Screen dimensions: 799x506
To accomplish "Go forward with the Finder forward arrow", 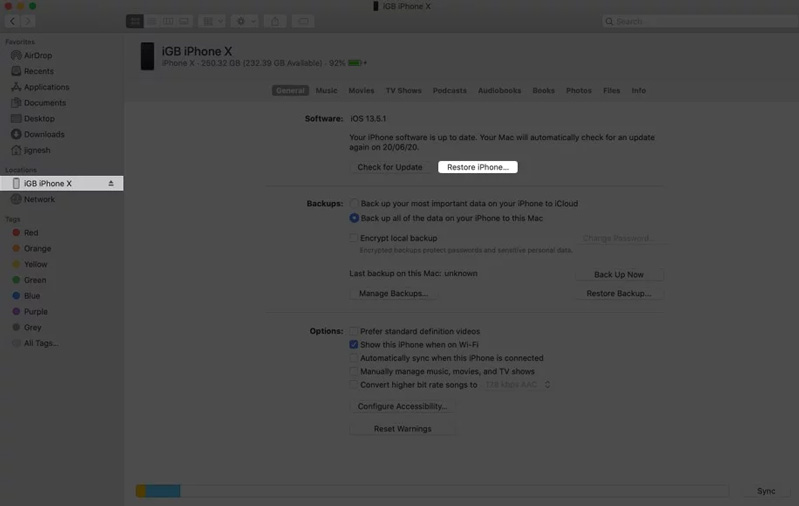I will tap(28, 21).
